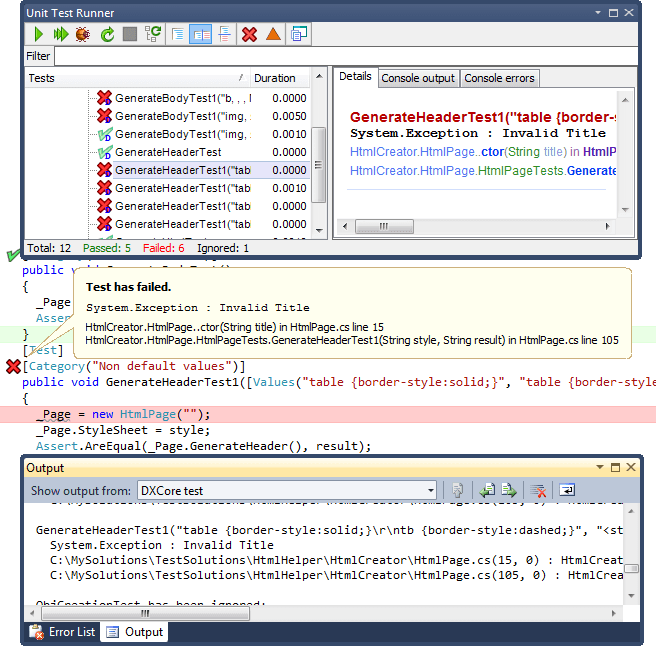Clear all output with the red-X icon
Image resolution: width=656 pixels, height=646 pixels.
point(537,490)
